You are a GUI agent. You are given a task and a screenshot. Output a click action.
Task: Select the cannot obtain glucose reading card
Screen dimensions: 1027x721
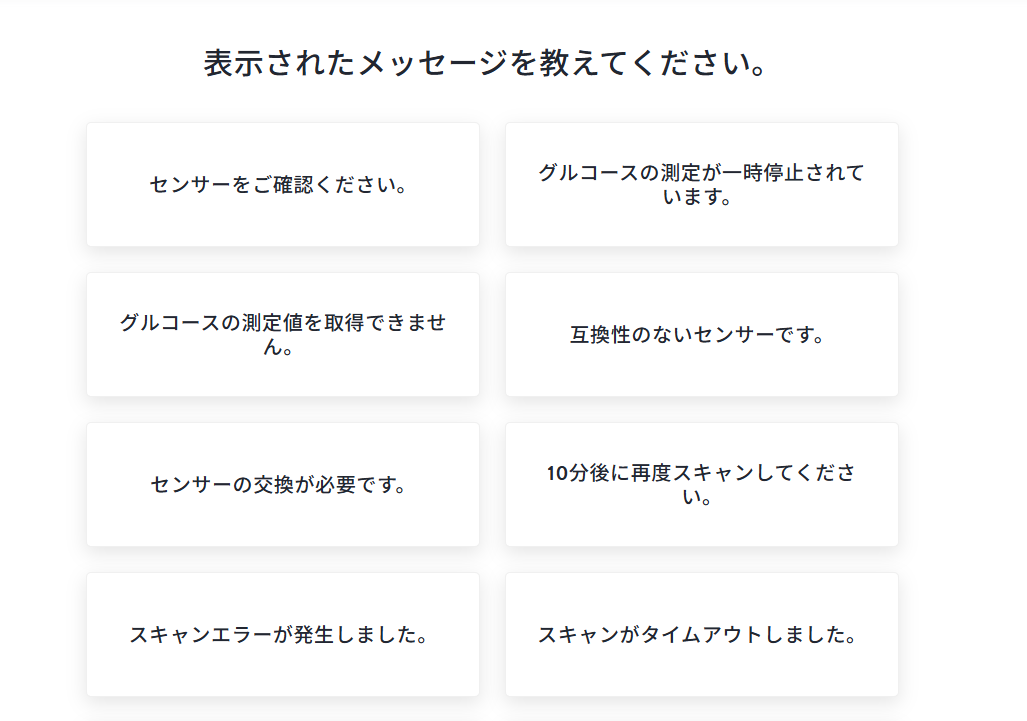[282, 335]
